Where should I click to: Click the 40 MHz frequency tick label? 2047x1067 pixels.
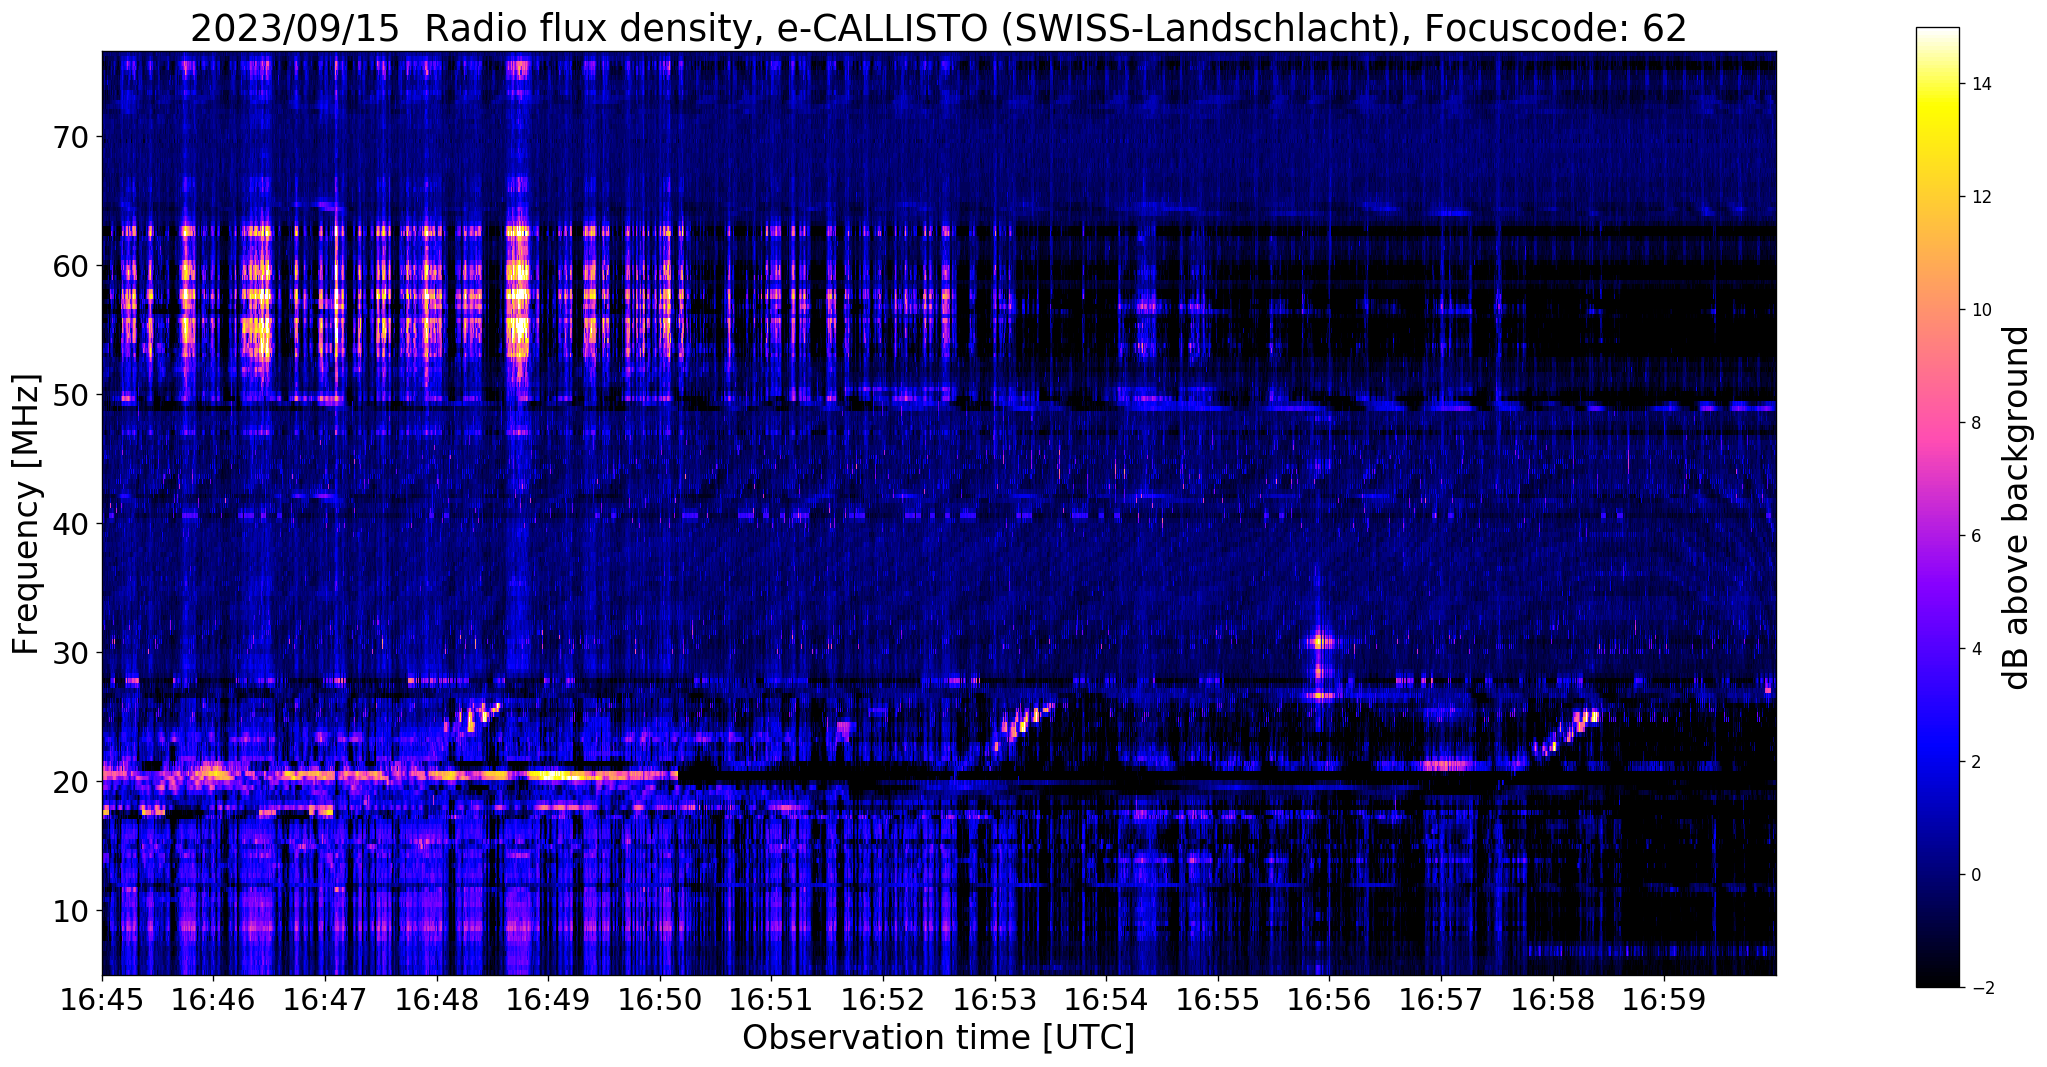coord(70,524)
